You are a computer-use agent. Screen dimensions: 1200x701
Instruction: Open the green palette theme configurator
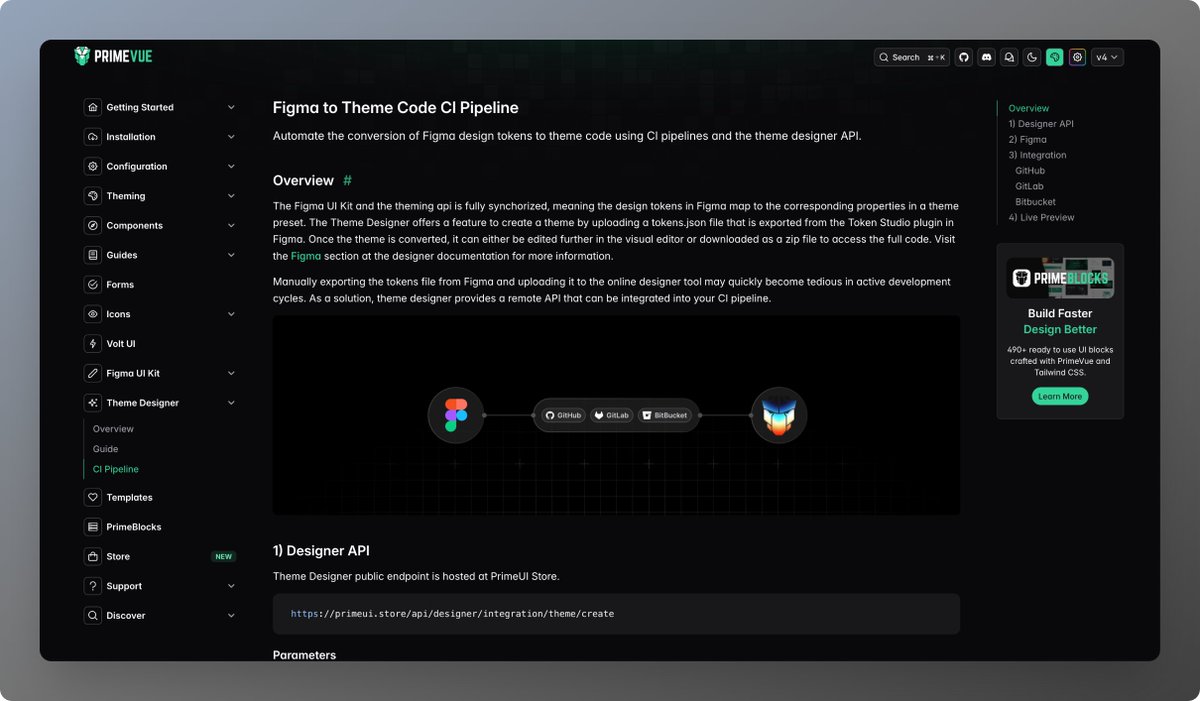(1055, 57)
